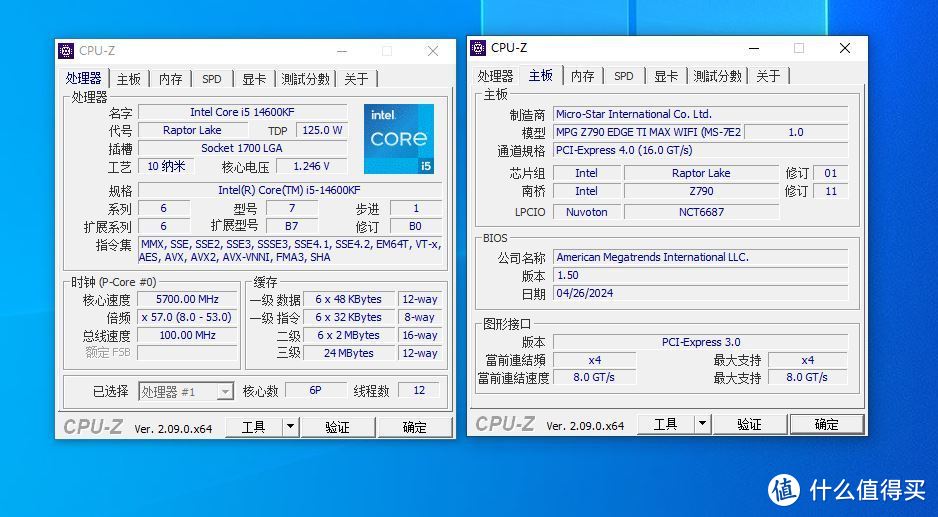This screenshot has height=517, width=938.
Task: Click the Micro-Star International Co. Ltd. field
Action: pyautogui.click(x=700, y=114)
